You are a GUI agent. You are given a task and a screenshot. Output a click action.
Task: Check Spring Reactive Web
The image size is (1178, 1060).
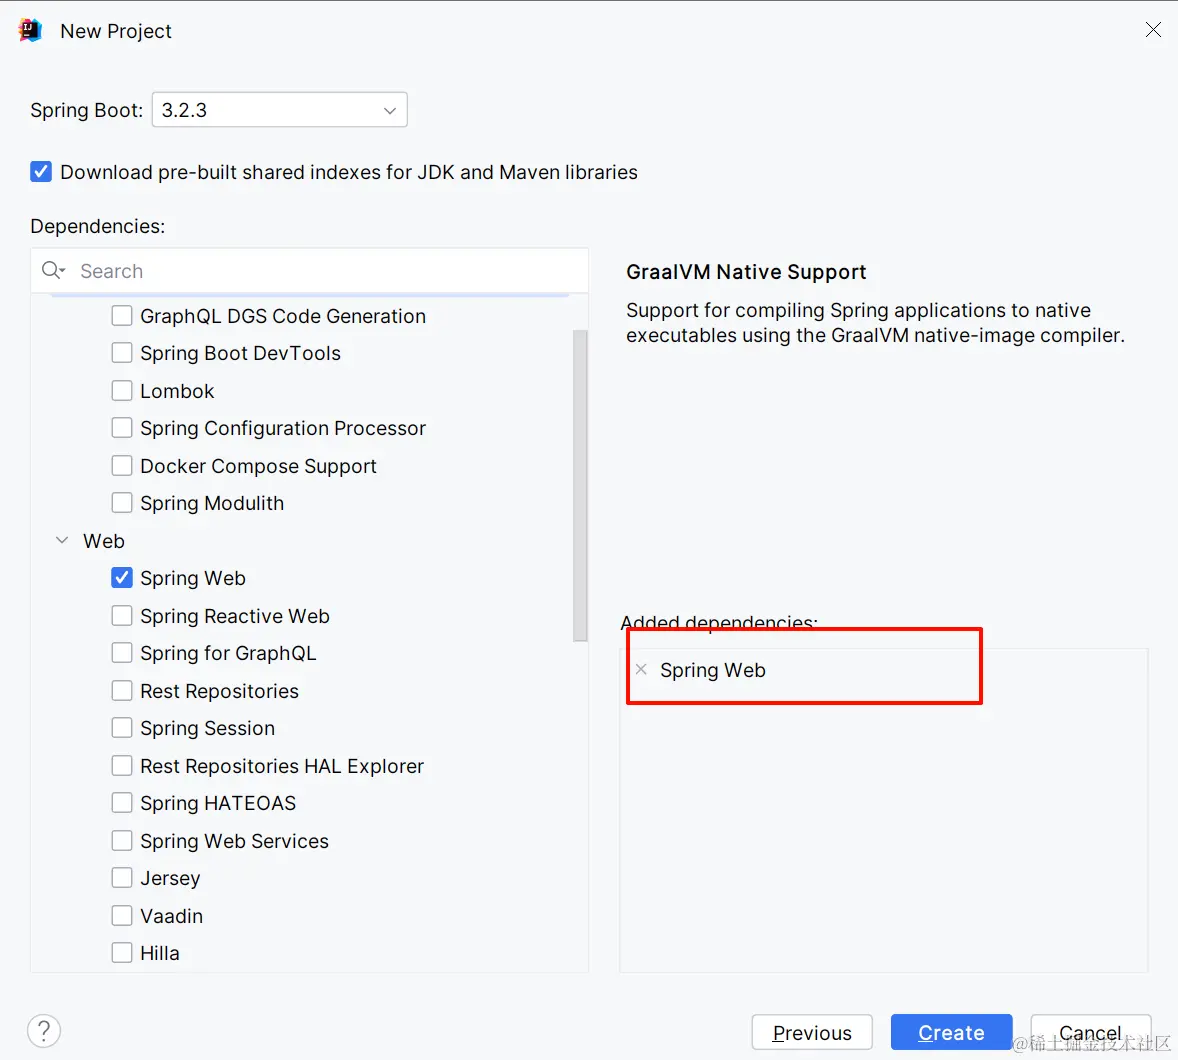[x=122, y=616]
